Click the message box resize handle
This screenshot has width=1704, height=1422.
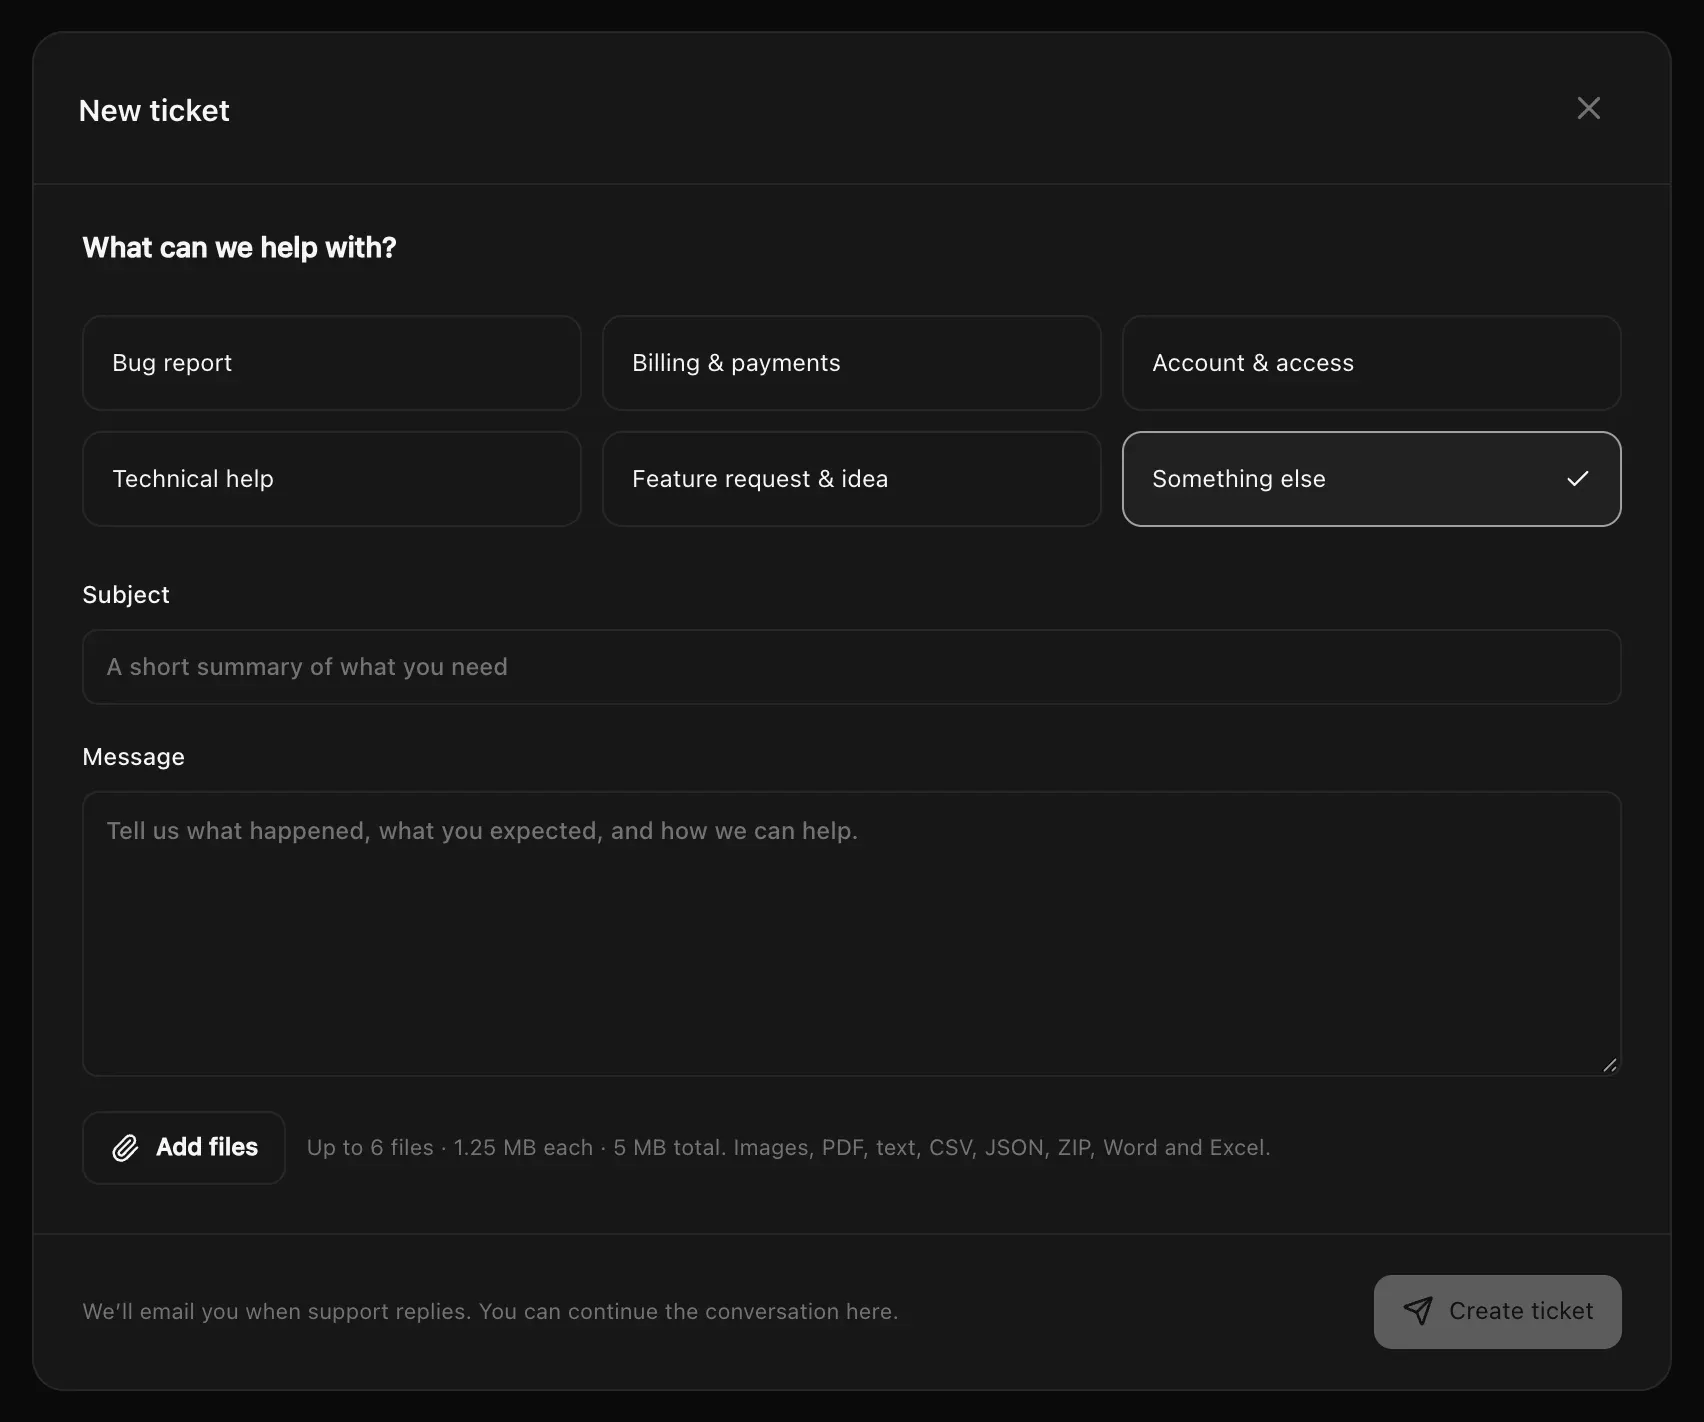coord(1609,1065)
